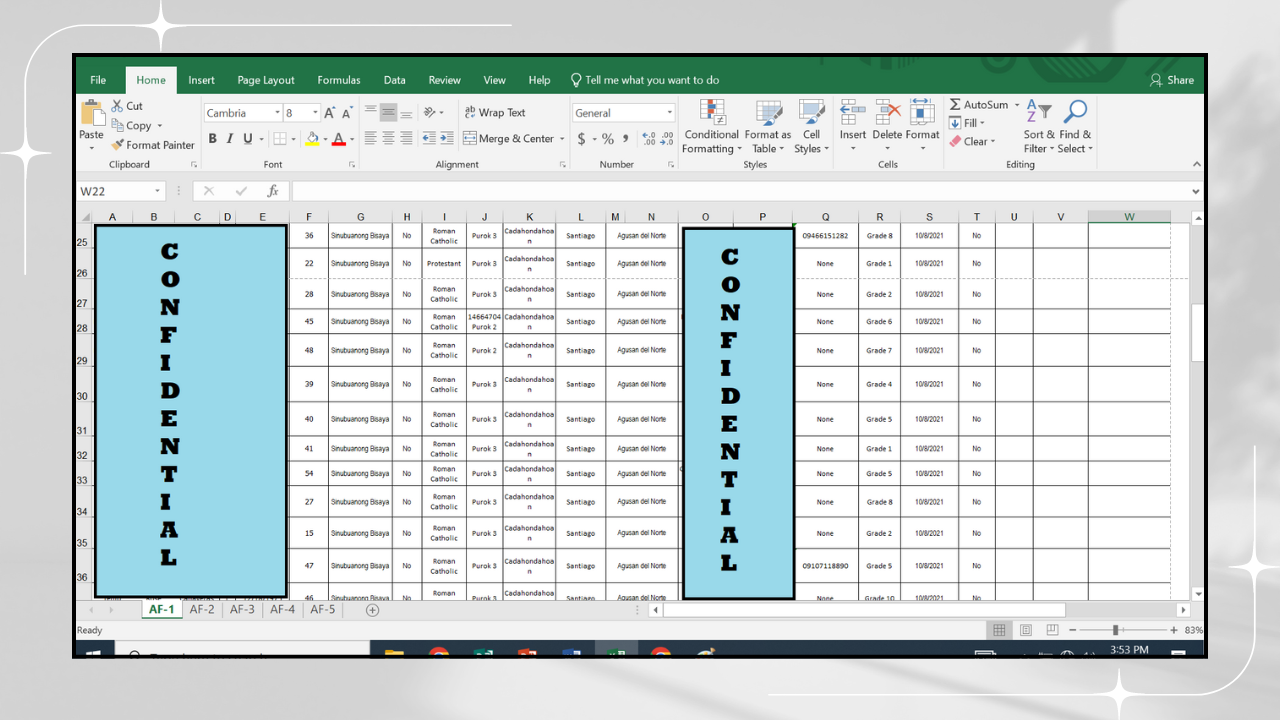Toggle Bold formatting
1280x720 pixels.
click(x=212, y=139)
